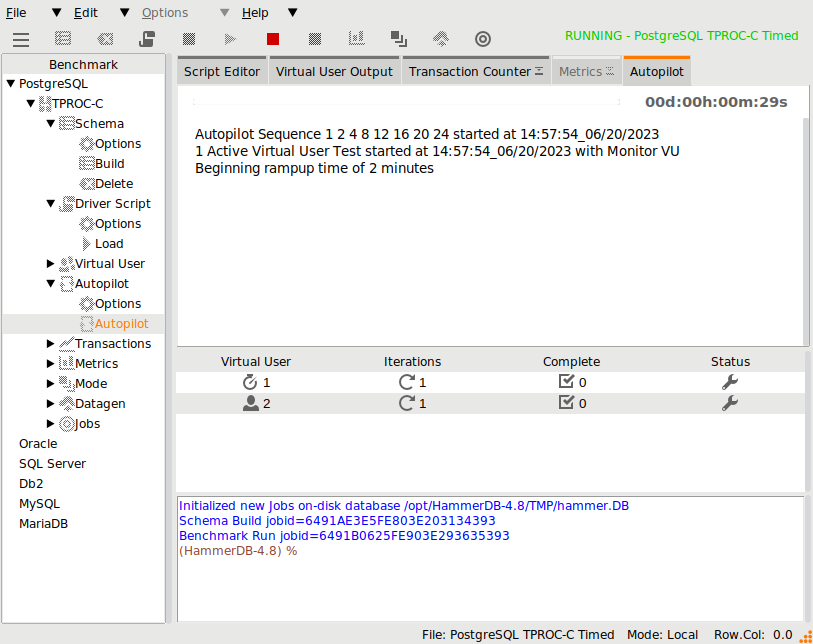Click the Driver Script Options gear icon
The image size is (813, 644).
[87, 223]
